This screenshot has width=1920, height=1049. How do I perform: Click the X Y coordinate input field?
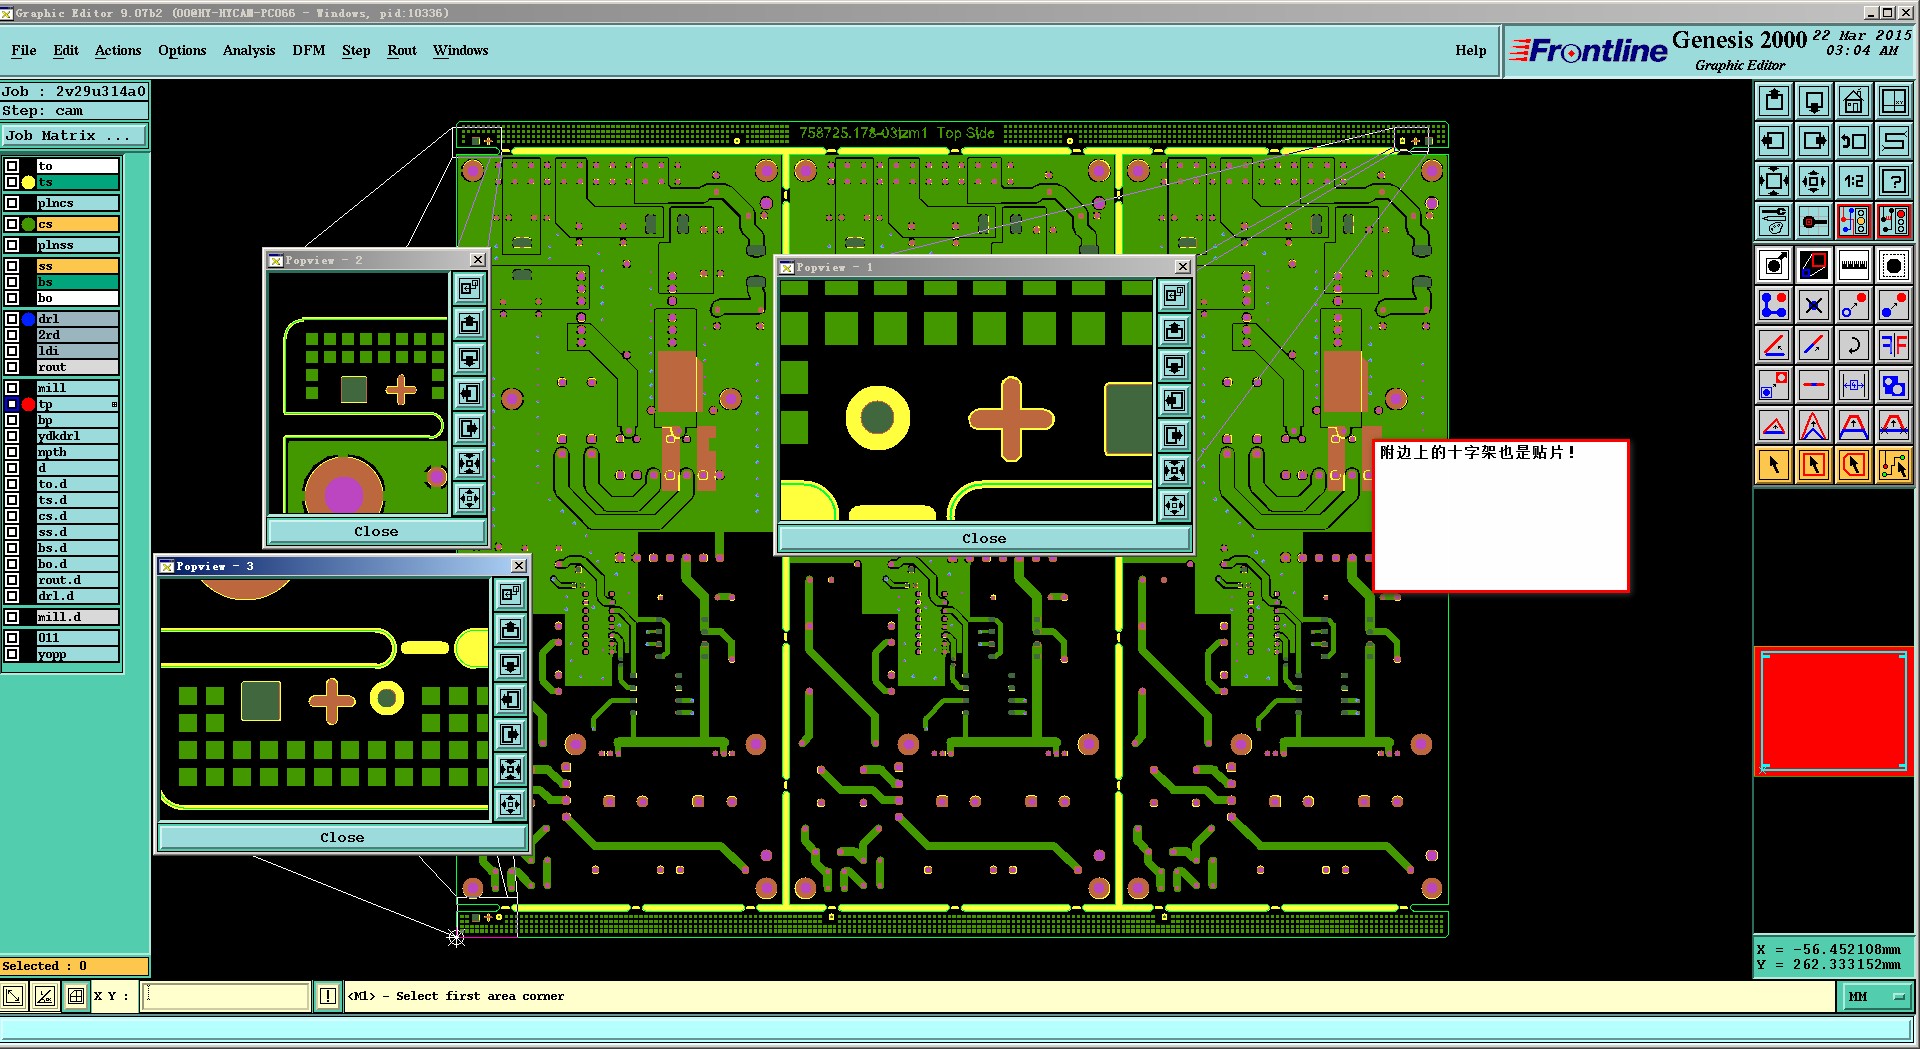[x=226, y=996]
